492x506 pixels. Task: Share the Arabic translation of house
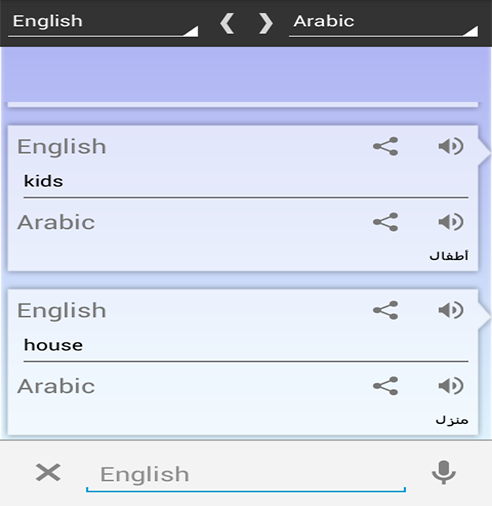point(385,386)
